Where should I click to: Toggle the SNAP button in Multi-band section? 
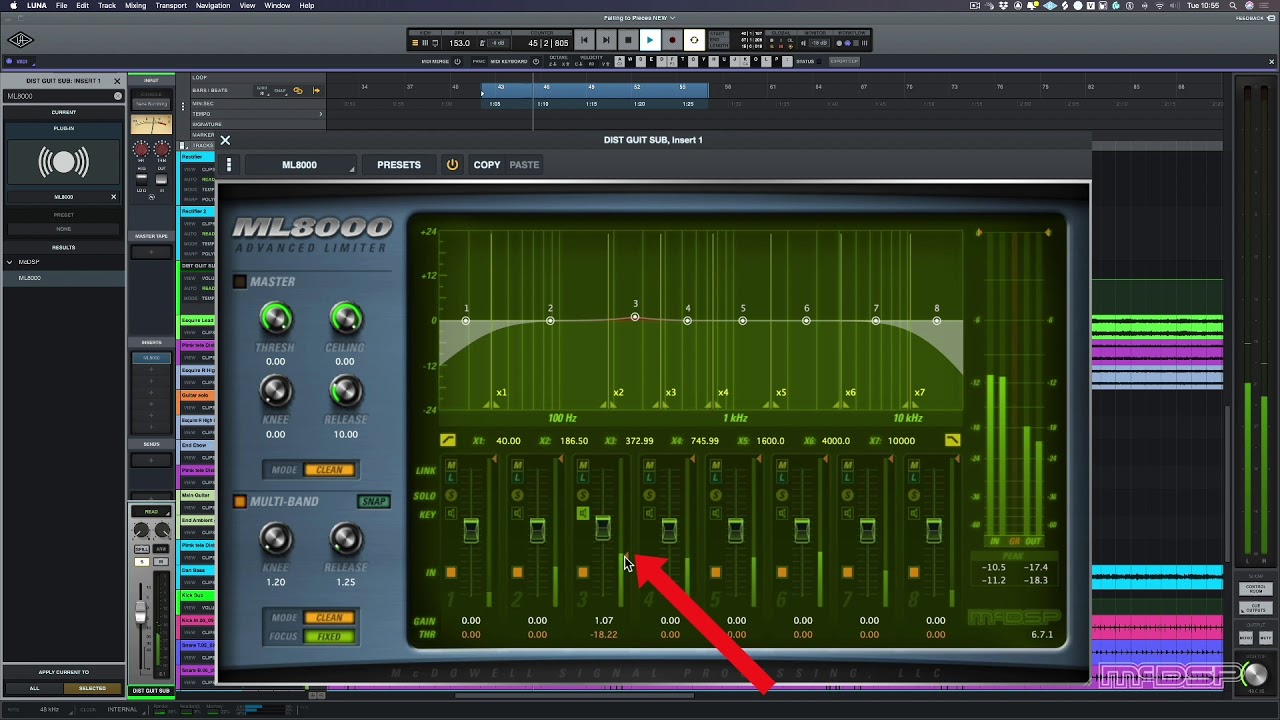point(373,502)
